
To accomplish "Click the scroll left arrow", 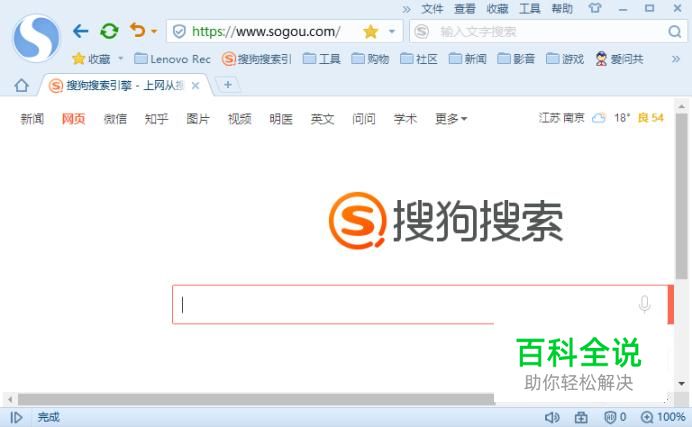I will (x=10, y=400).
